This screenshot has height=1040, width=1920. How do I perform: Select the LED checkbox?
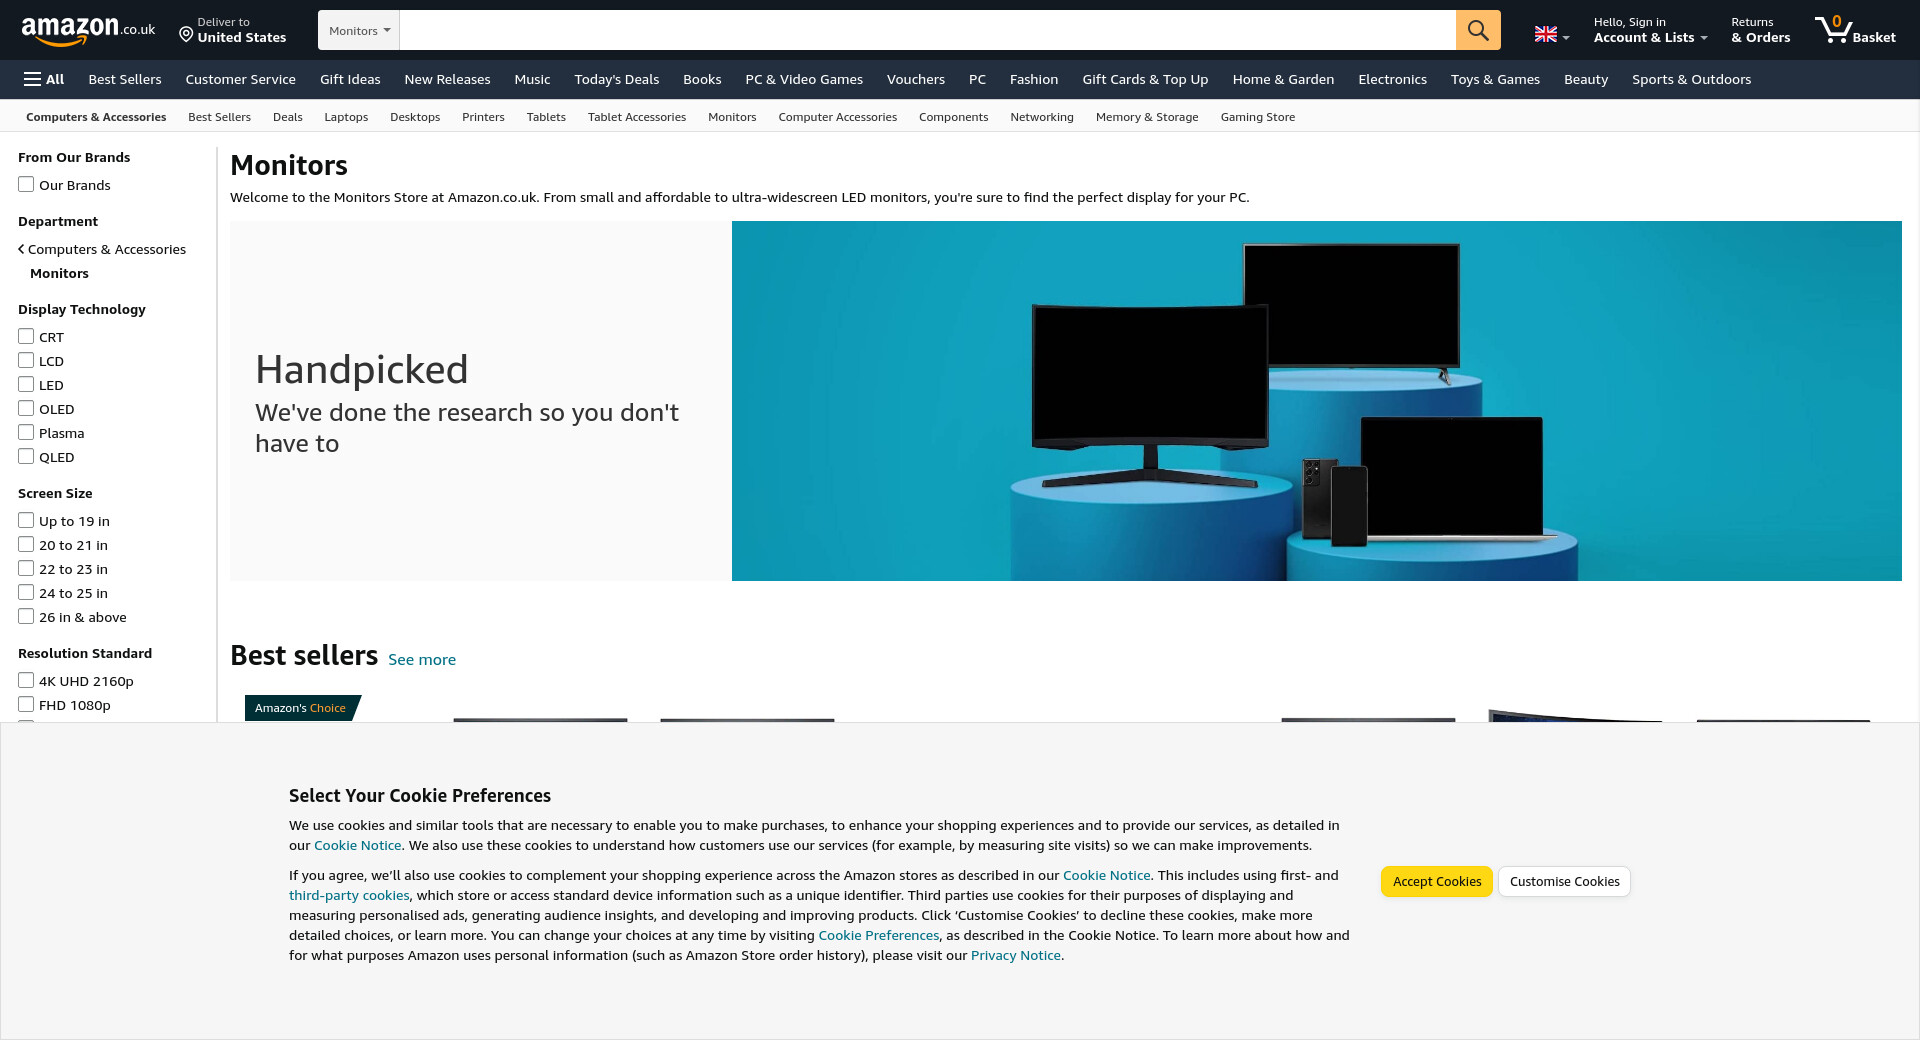coord(26,384)
